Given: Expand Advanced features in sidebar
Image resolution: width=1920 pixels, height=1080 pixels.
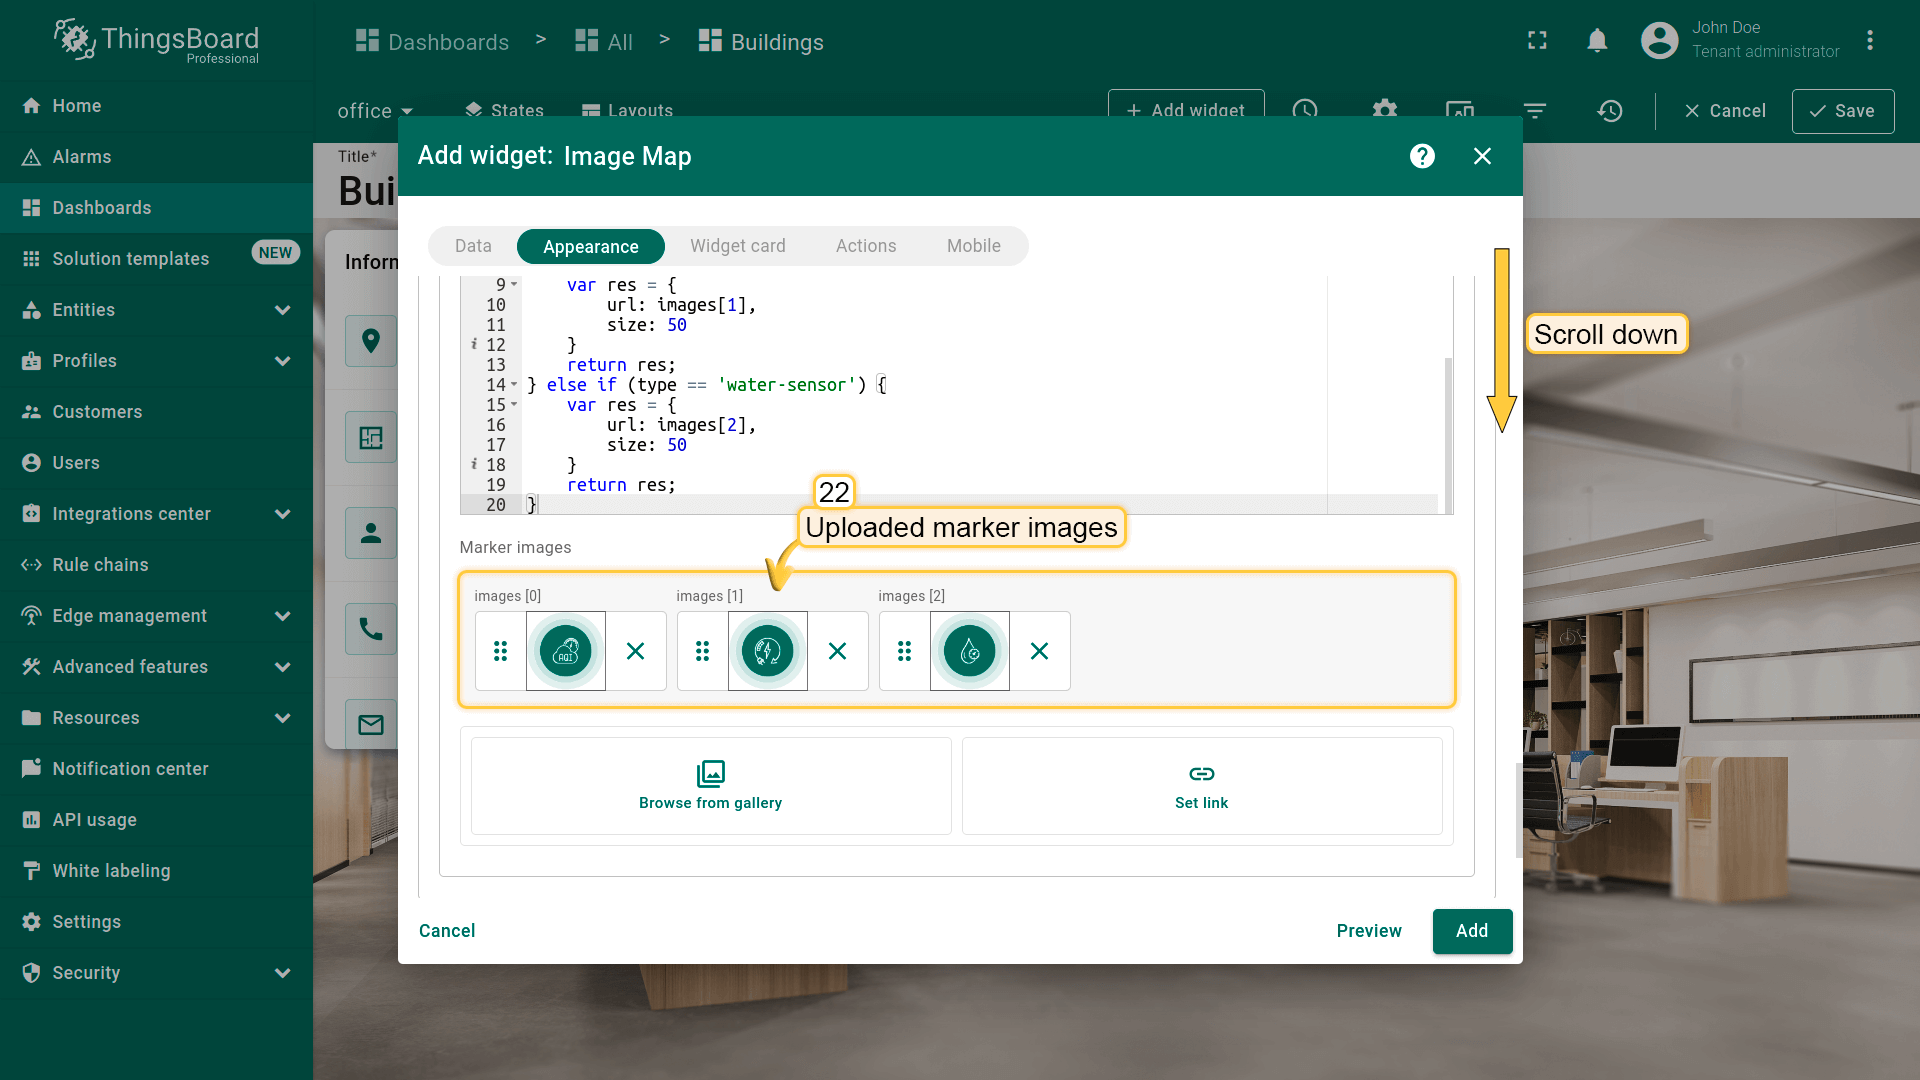Looking at the screenshot, I should tap(282, 667).
